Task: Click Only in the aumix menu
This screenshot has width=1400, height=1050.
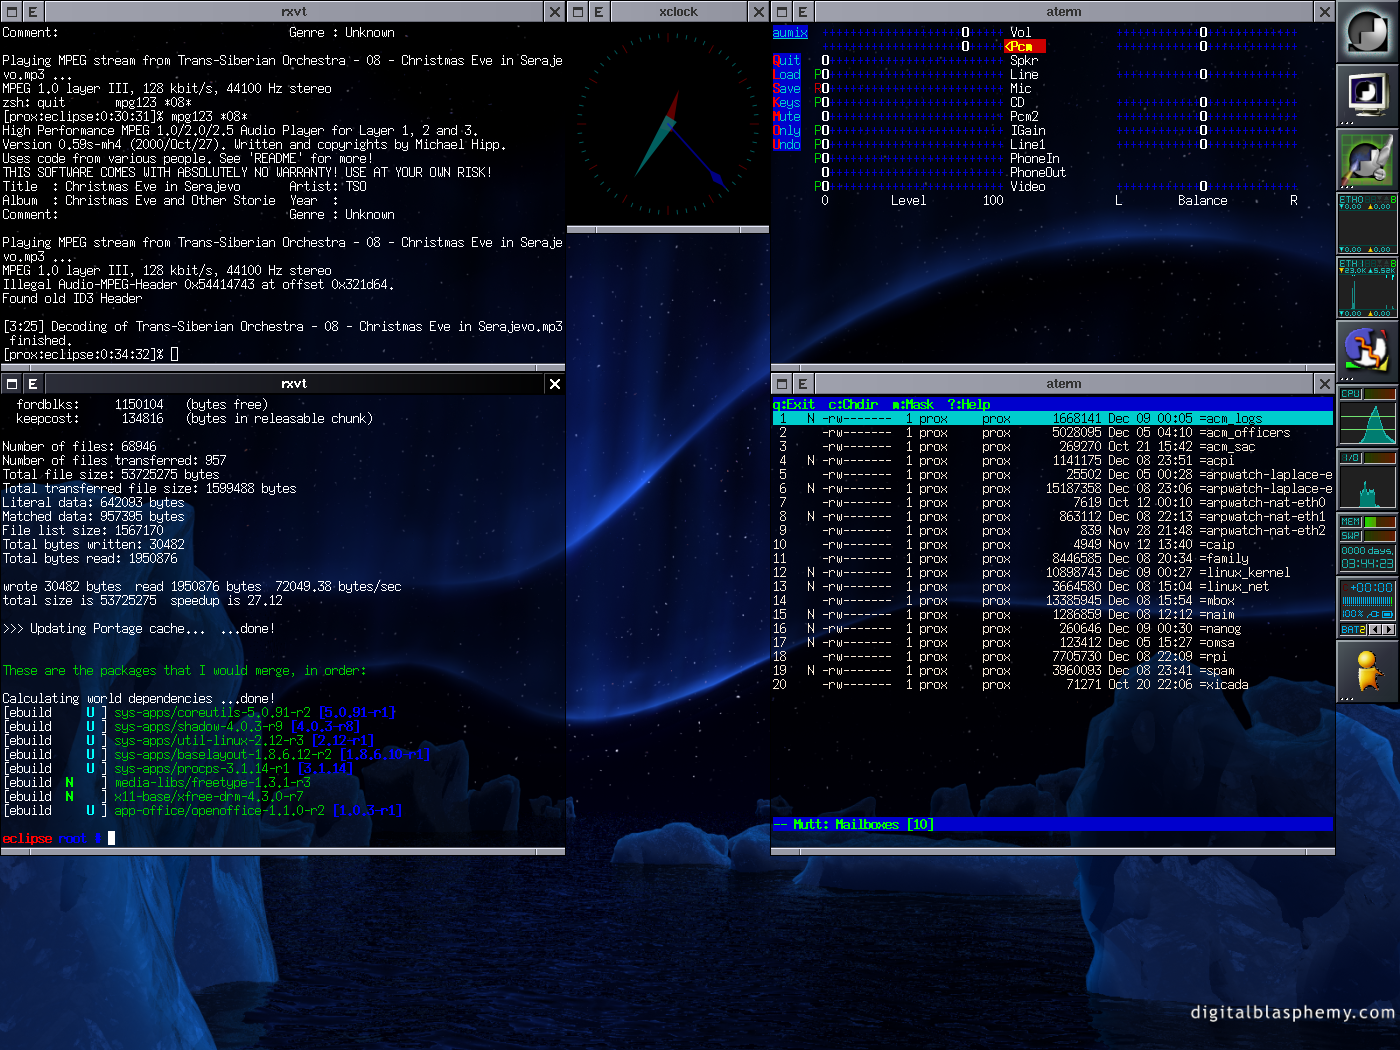Action: 787,131
